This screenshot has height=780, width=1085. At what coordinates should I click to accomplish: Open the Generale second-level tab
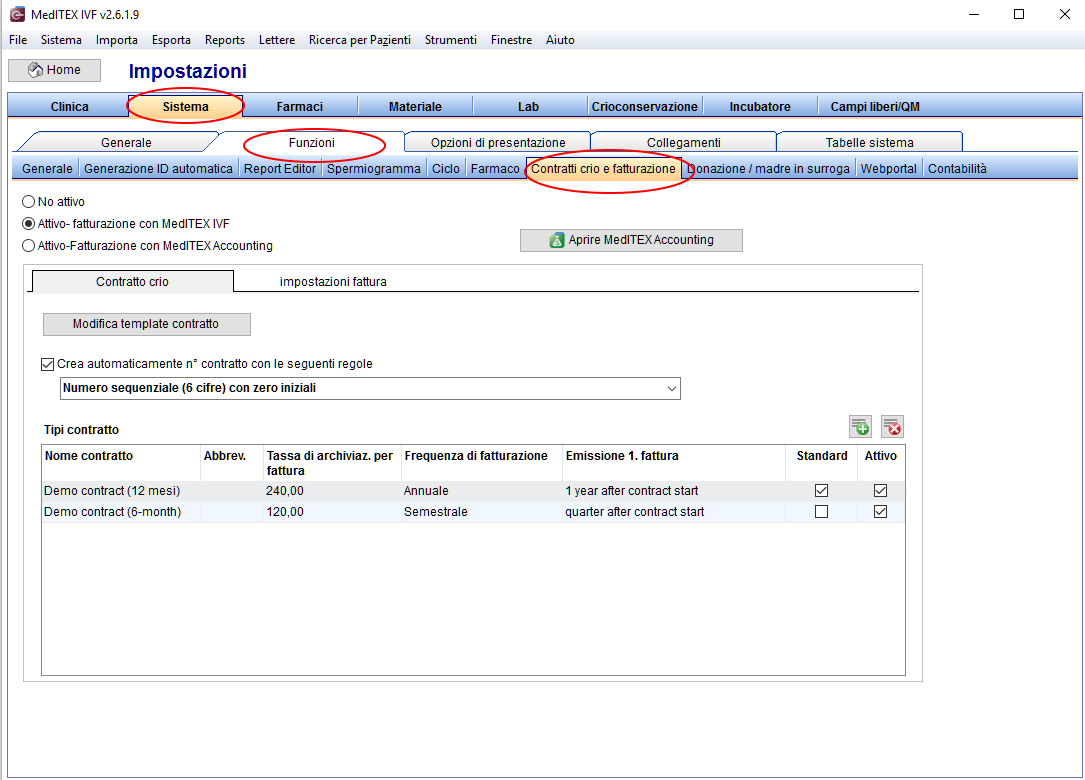coord(126,143)
